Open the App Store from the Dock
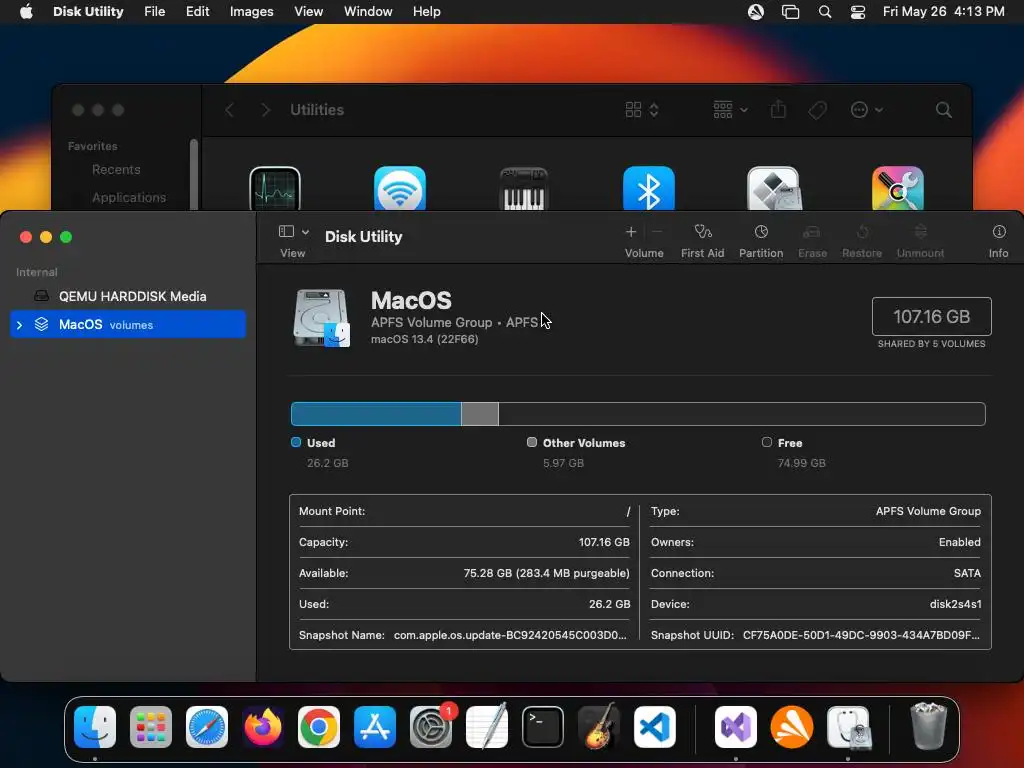This screenshot has width=1024, height=768. (375, 727)
